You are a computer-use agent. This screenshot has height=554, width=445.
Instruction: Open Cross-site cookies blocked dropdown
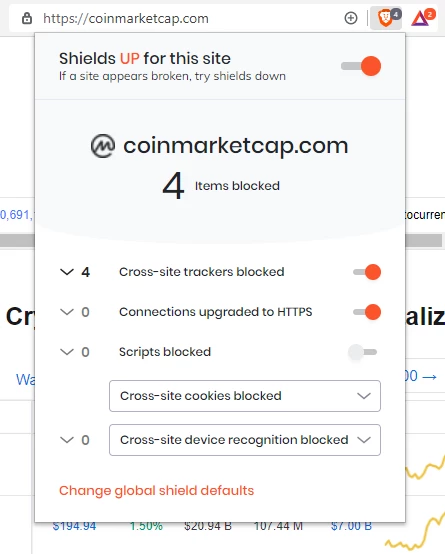point(245,396)
